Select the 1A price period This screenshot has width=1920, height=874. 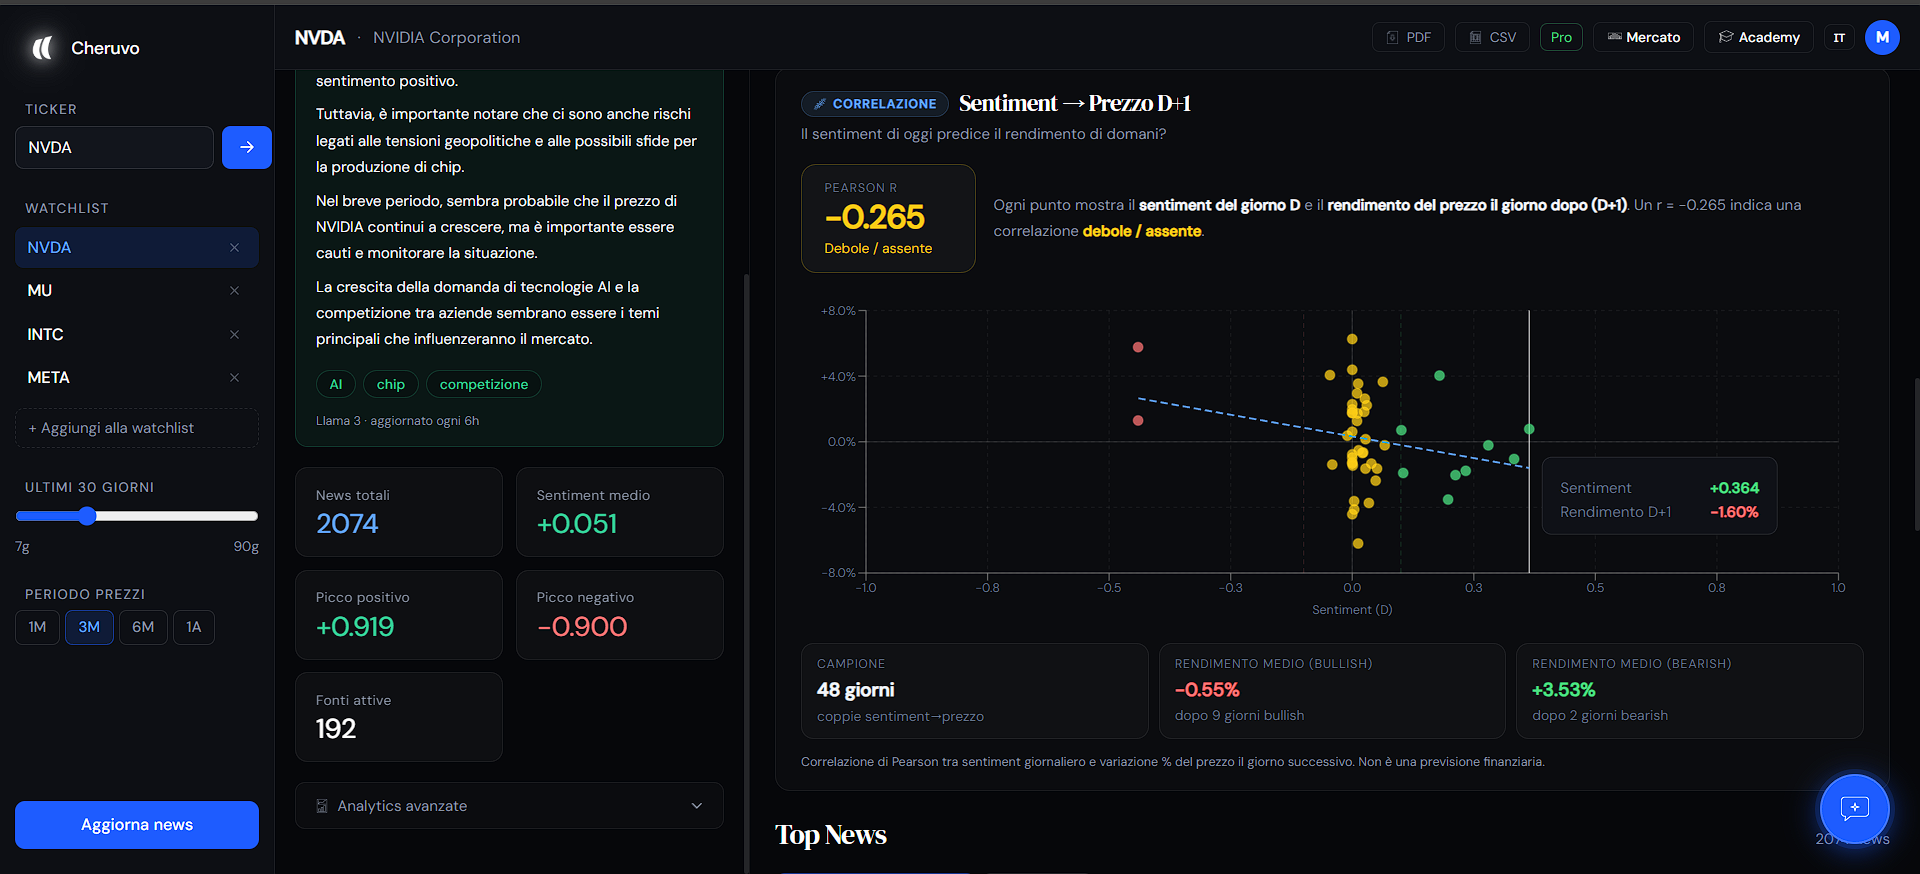tap(194, 627)
